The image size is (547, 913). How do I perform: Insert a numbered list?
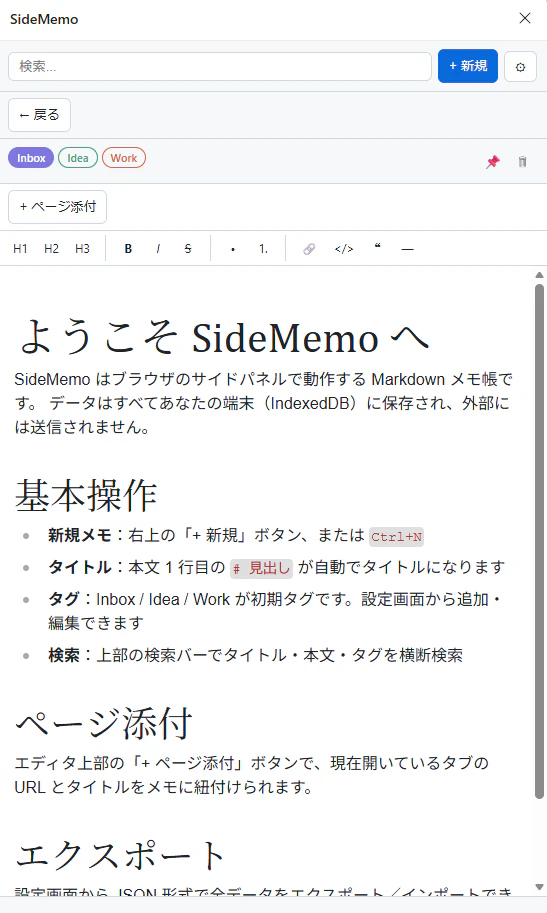[x=263, y=249]
